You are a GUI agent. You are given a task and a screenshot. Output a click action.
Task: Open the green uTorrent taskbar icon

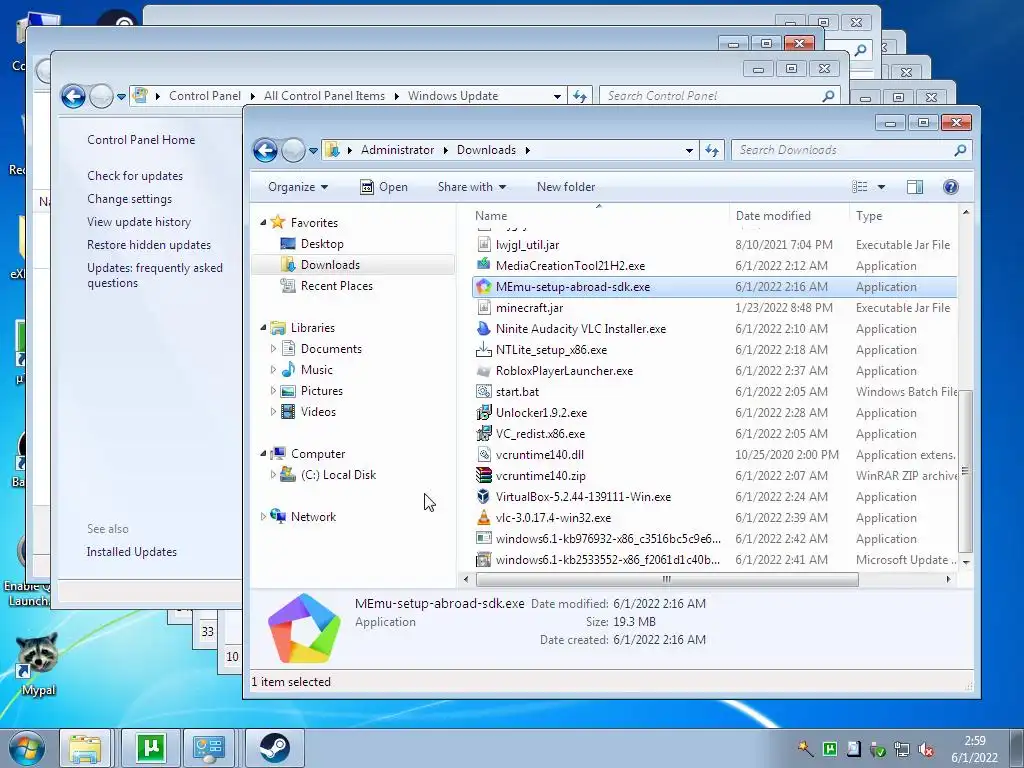[x=151, y=748]
